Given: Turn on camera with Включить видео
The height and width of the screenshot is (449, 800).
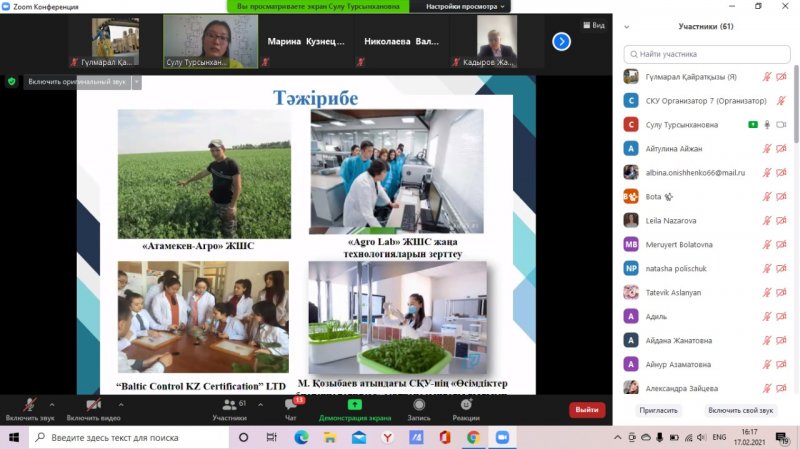Looking at the screenshot, I should click(93, 410).
